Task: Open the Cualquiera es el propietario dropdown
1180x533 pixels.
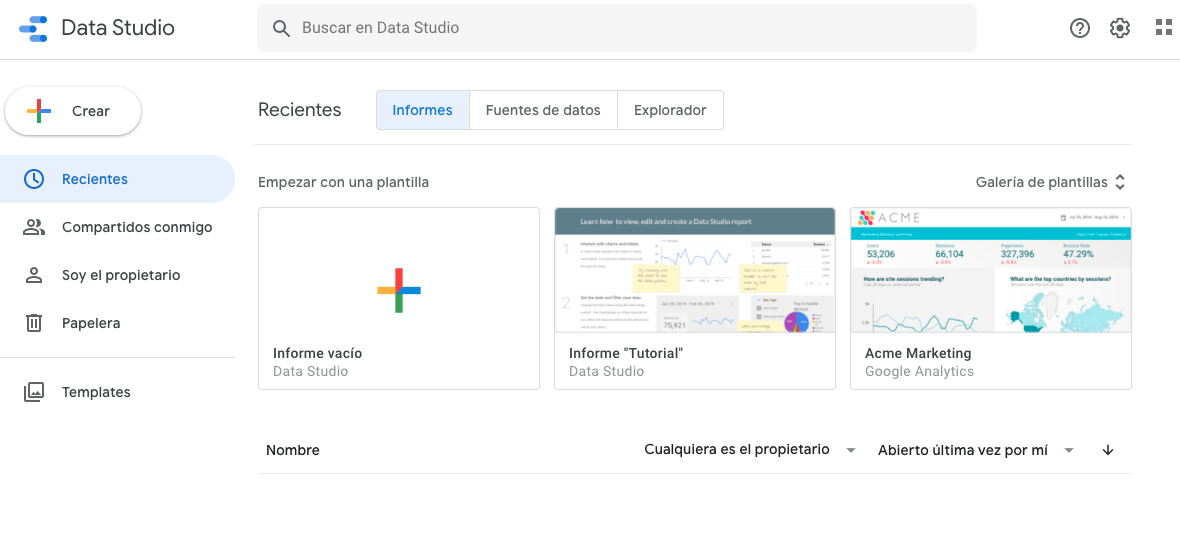Action: click(x=750, y=450)
